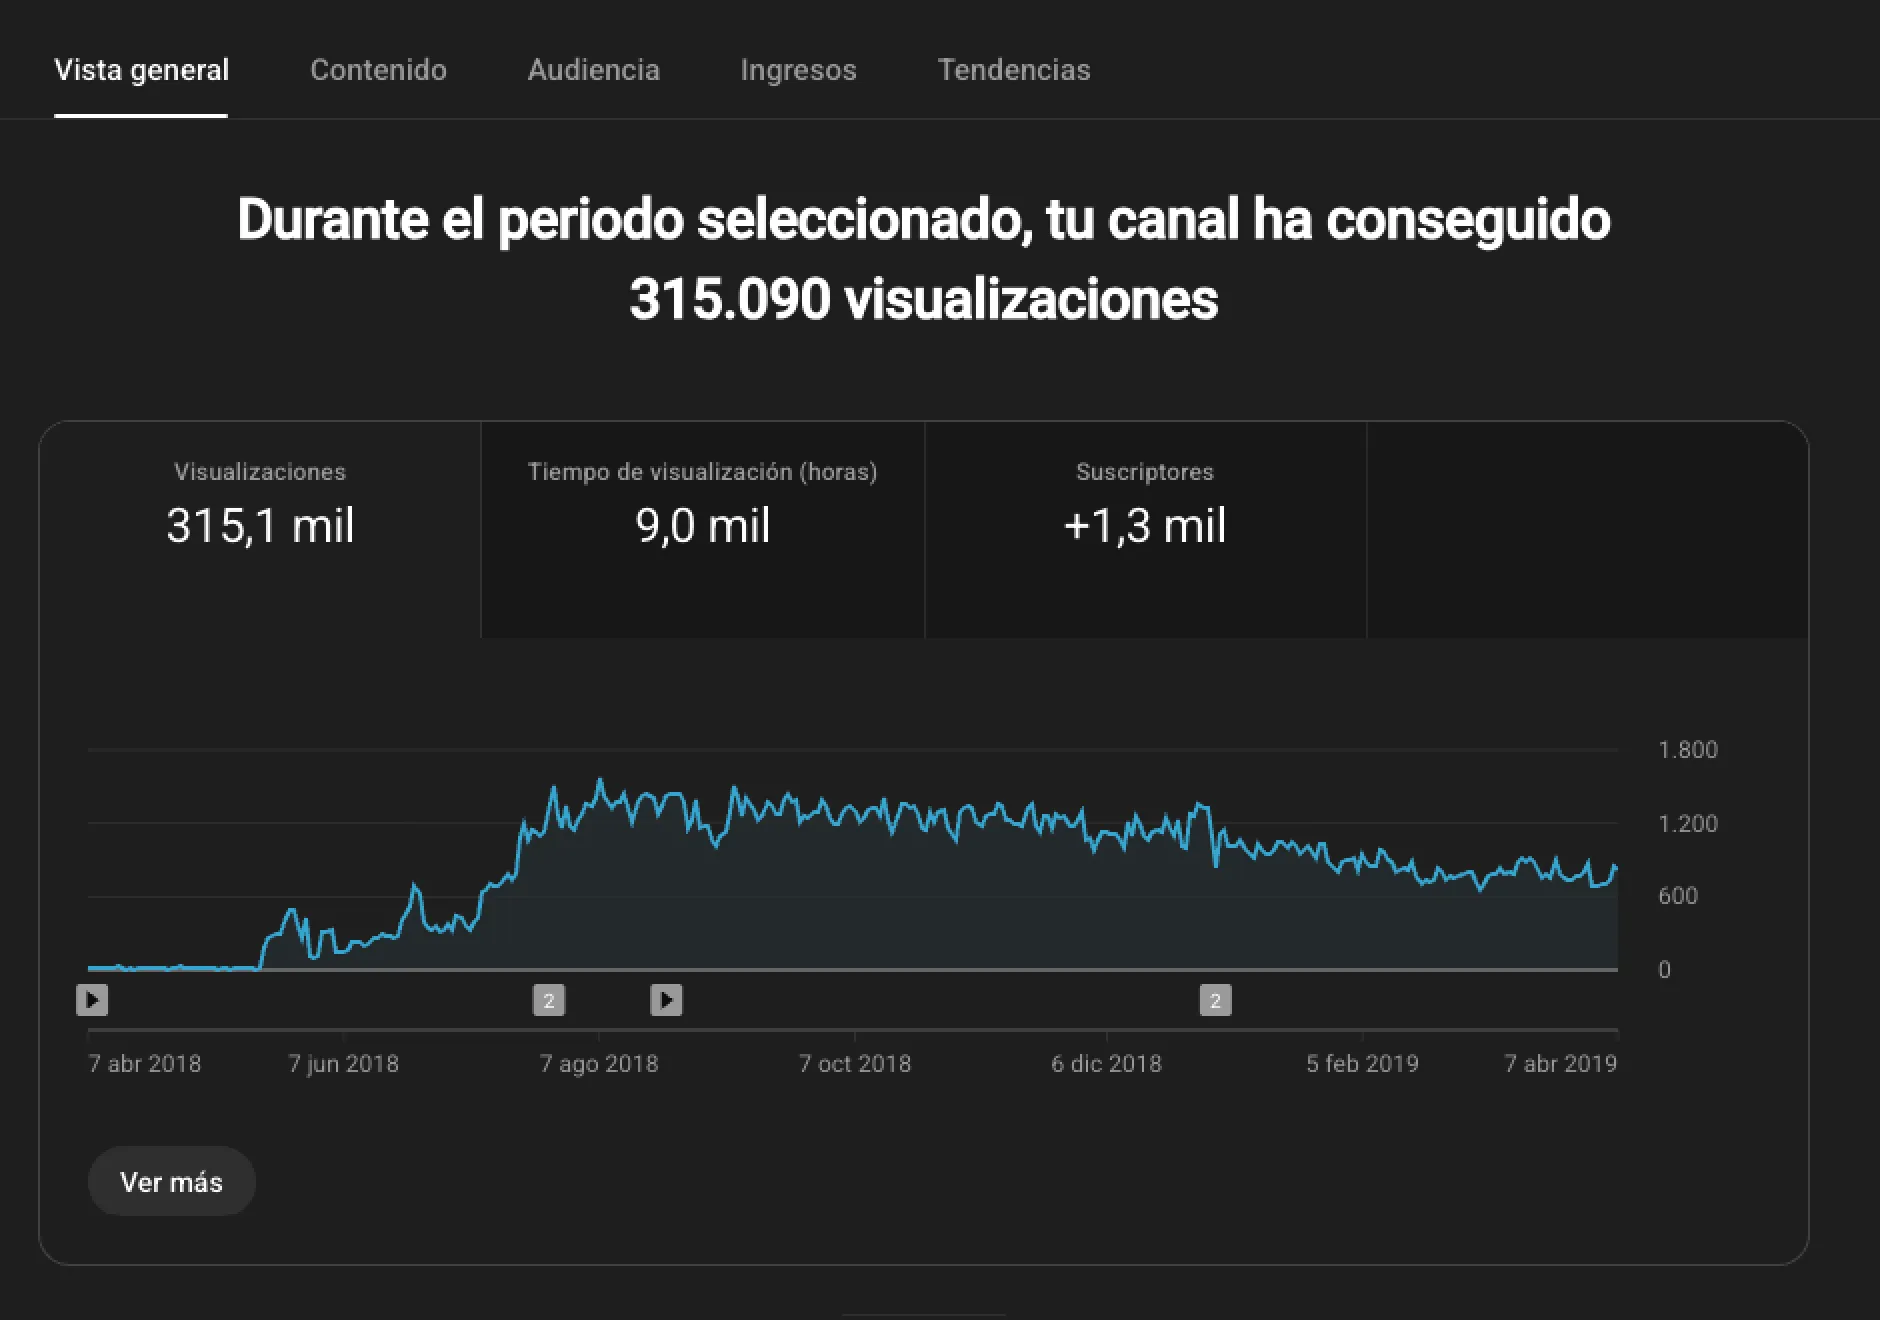1880x1320 pixels.
Task: Select the Suscriptores metric card
Action: (1144, 509)
